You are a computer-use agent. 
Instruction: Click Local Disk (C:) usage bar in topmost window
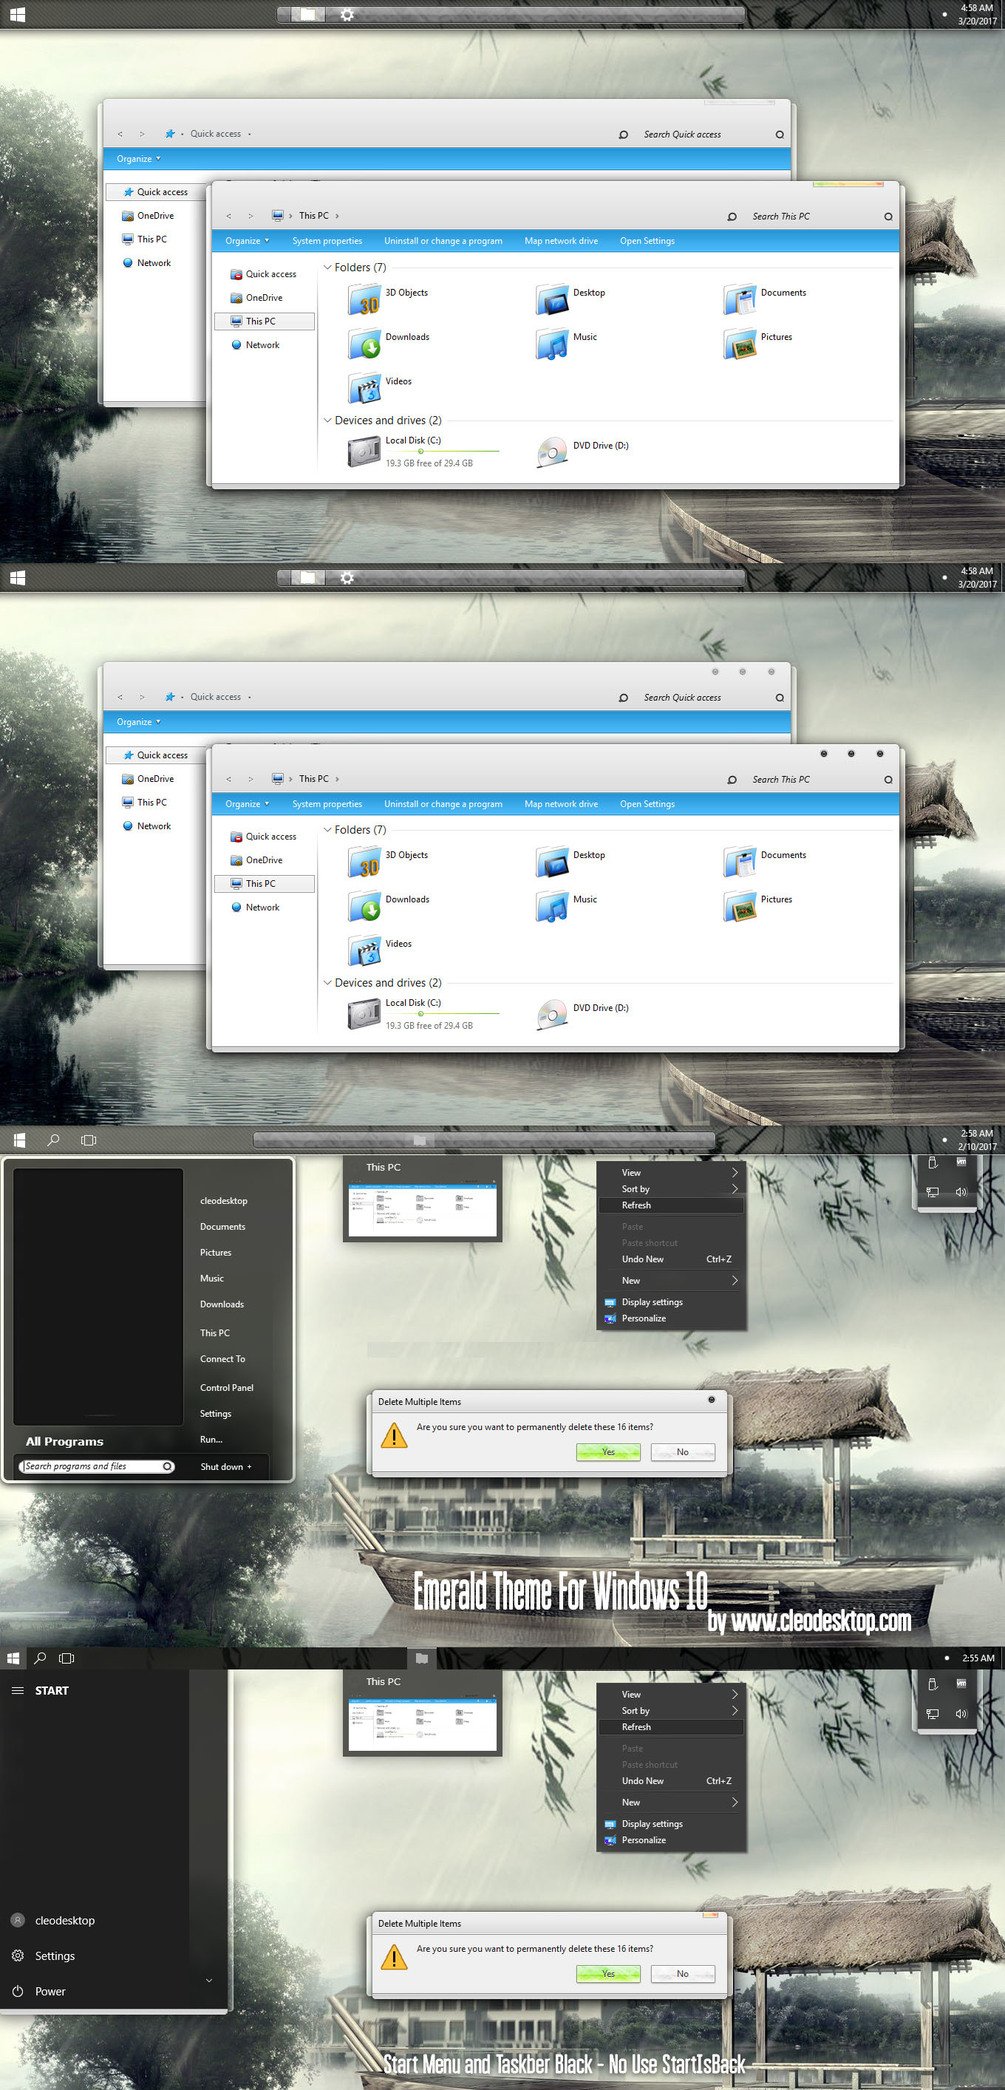tap(442, 452)
